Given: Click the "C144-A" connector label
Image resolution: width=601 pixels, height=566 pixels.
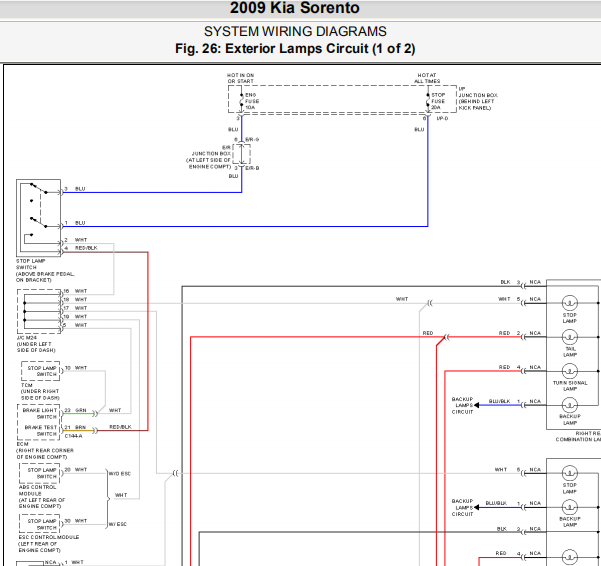Looking at the screenshot, I should 73,436.
